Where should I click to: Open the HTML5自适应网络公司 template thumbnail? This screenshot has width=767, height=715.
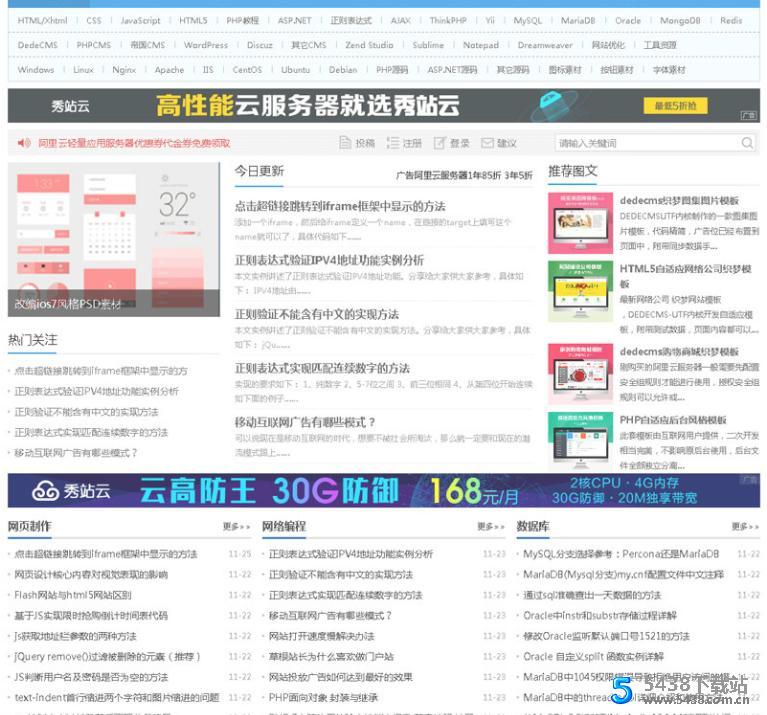pyautogui.click(x=580, y=291)
